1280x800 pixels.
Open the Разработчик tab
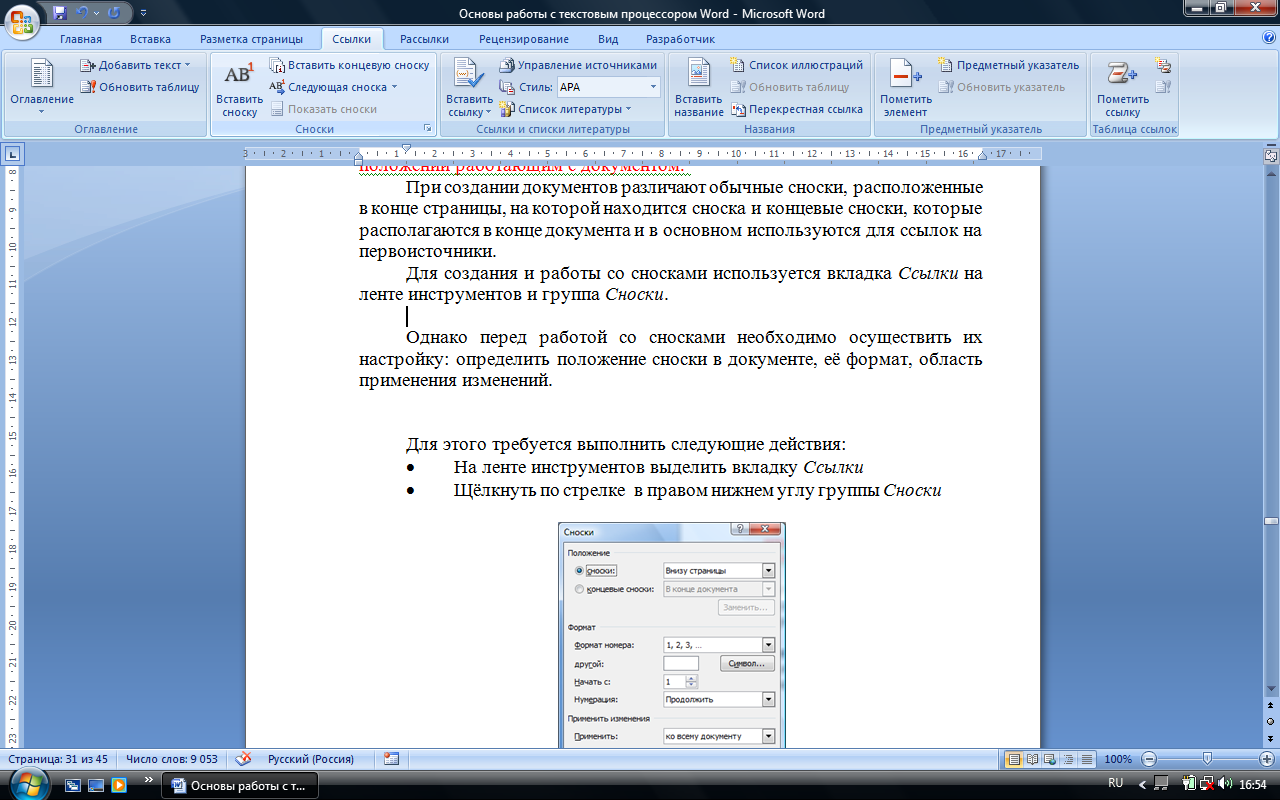click(680, 39)
